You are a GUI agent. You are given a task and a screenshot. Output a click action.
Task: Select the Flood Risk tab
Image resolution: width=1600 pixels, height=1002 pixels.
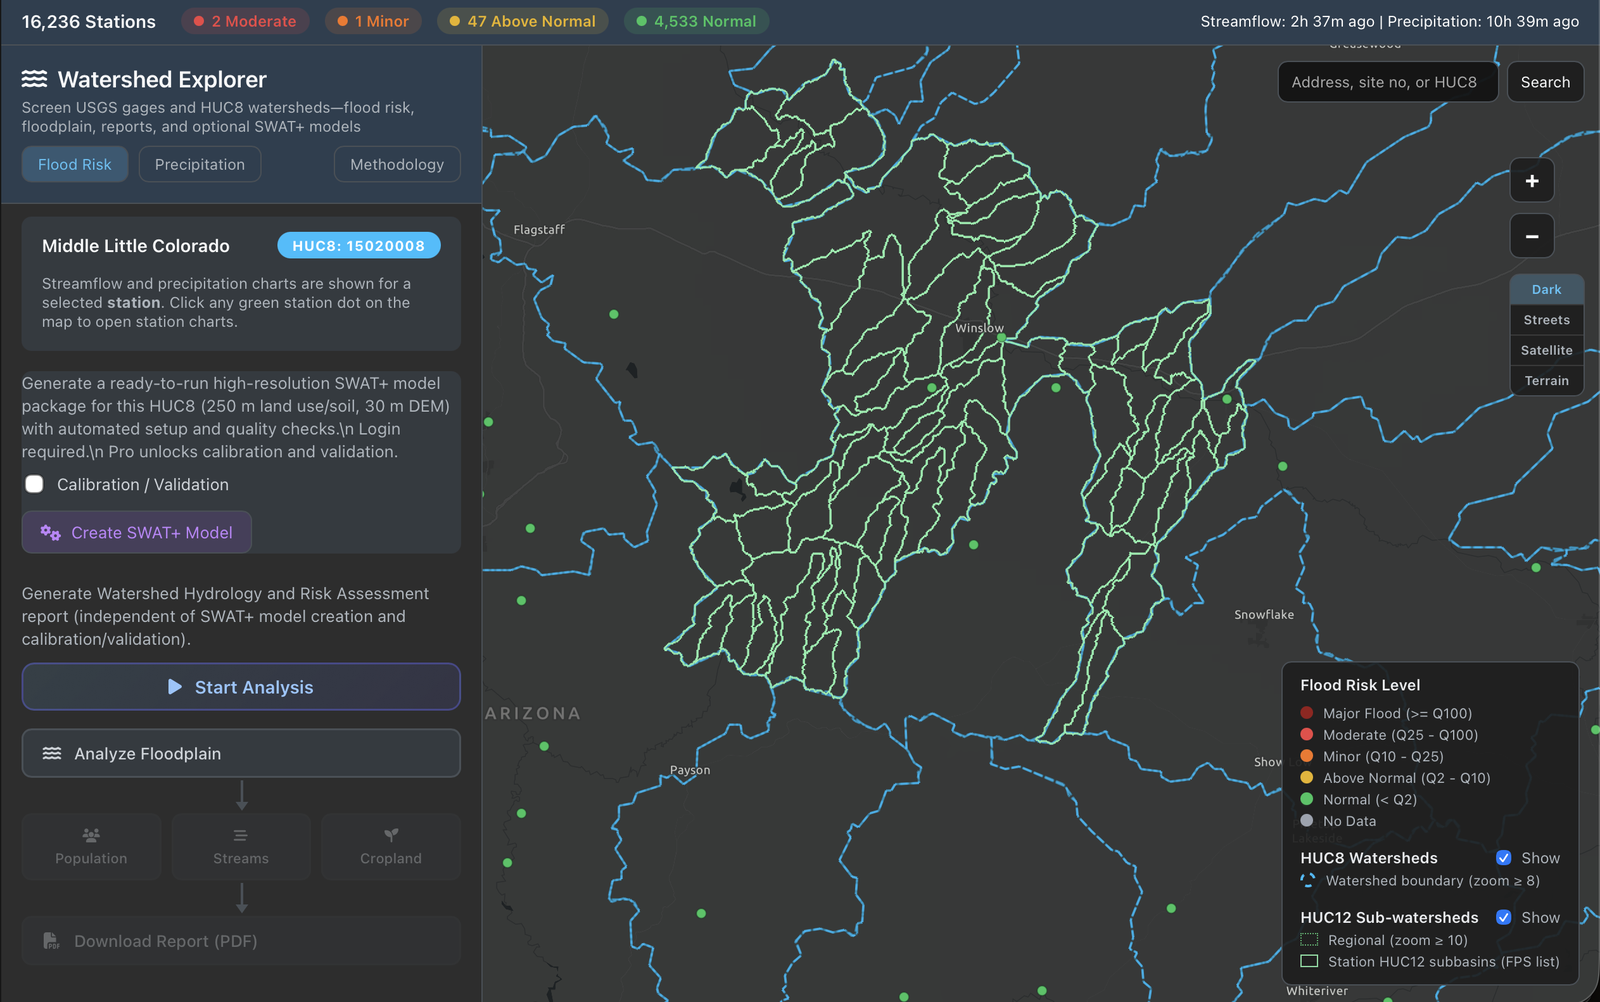[74, 164]
